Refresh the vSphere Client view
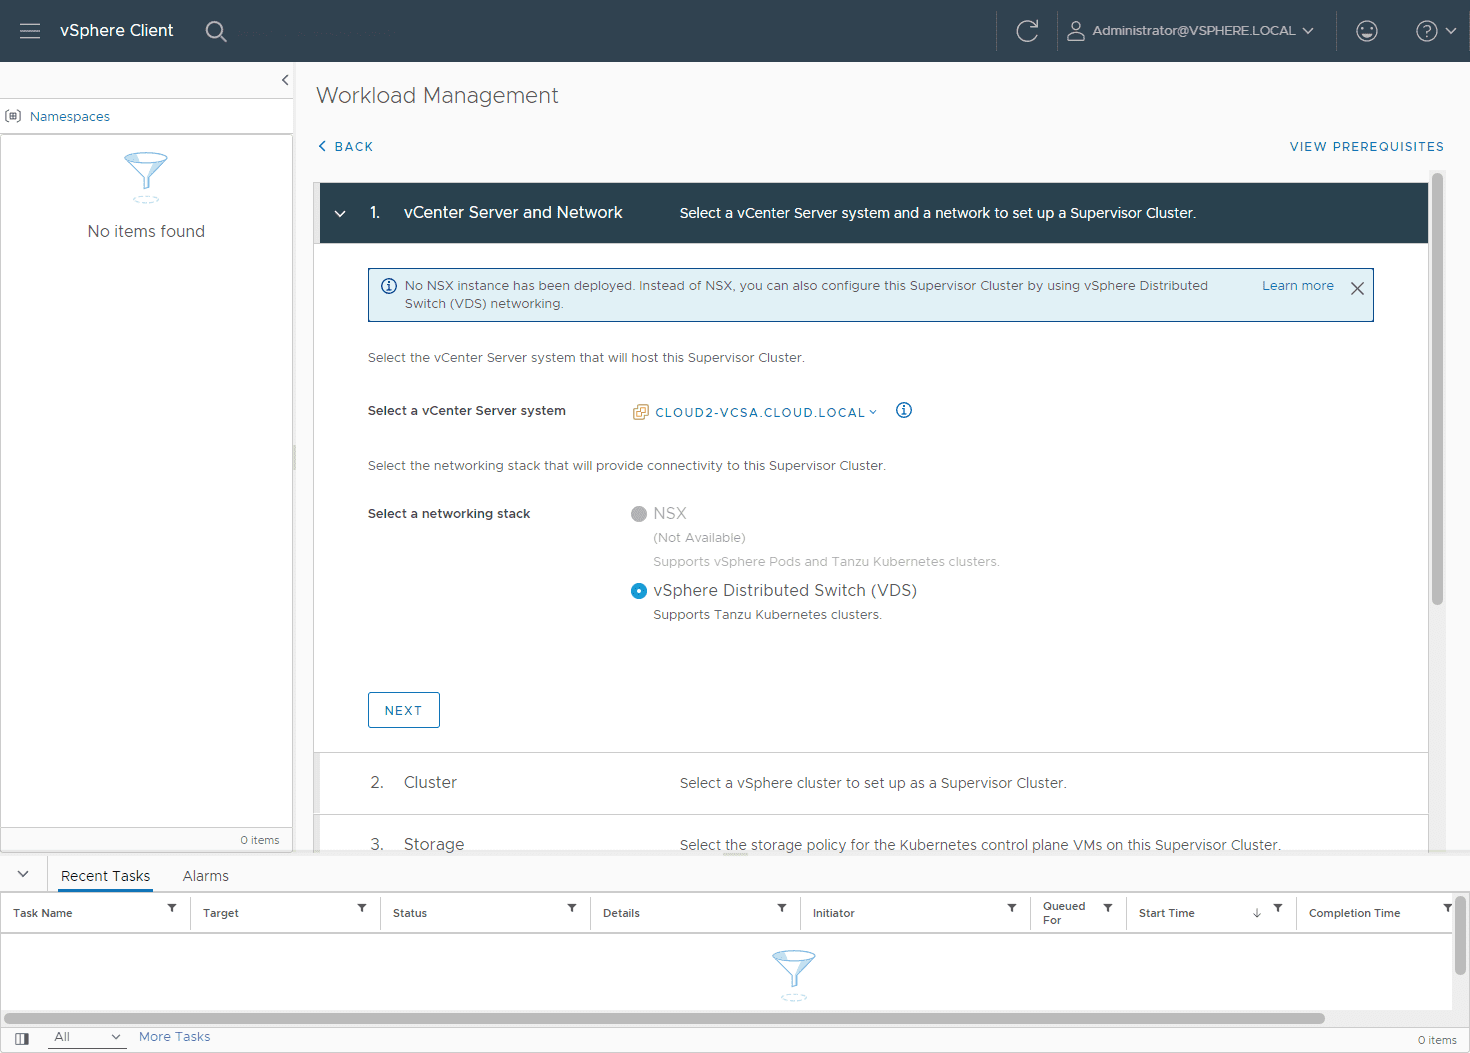 1027,31
